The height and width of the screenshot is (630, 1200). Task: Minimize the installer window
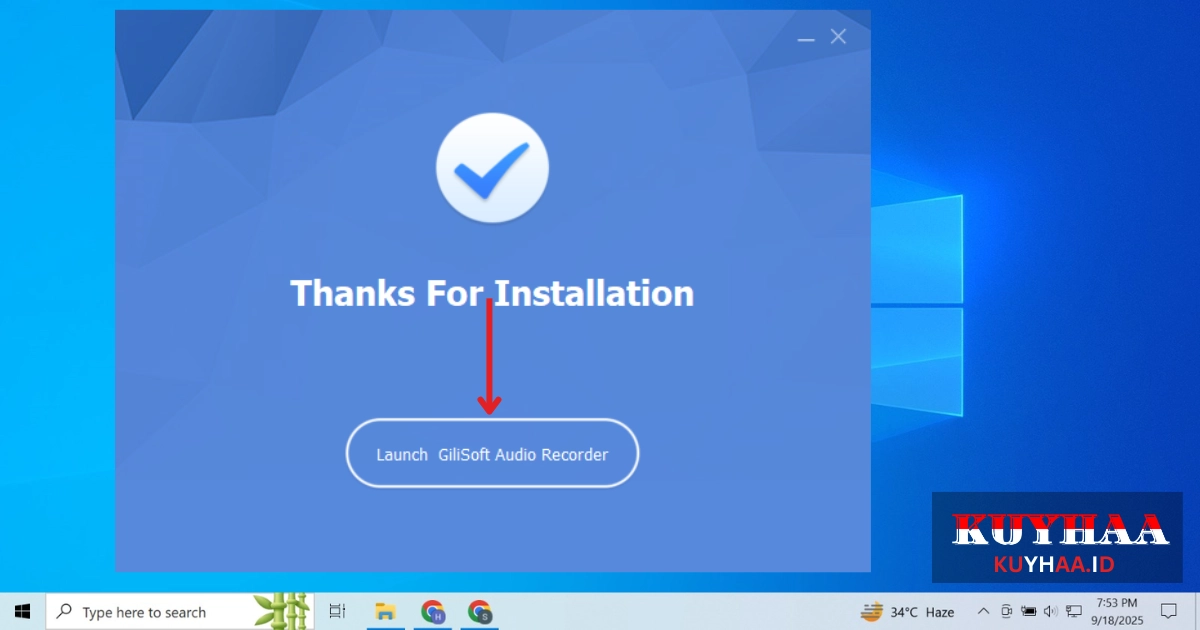(x=806, y=38)
